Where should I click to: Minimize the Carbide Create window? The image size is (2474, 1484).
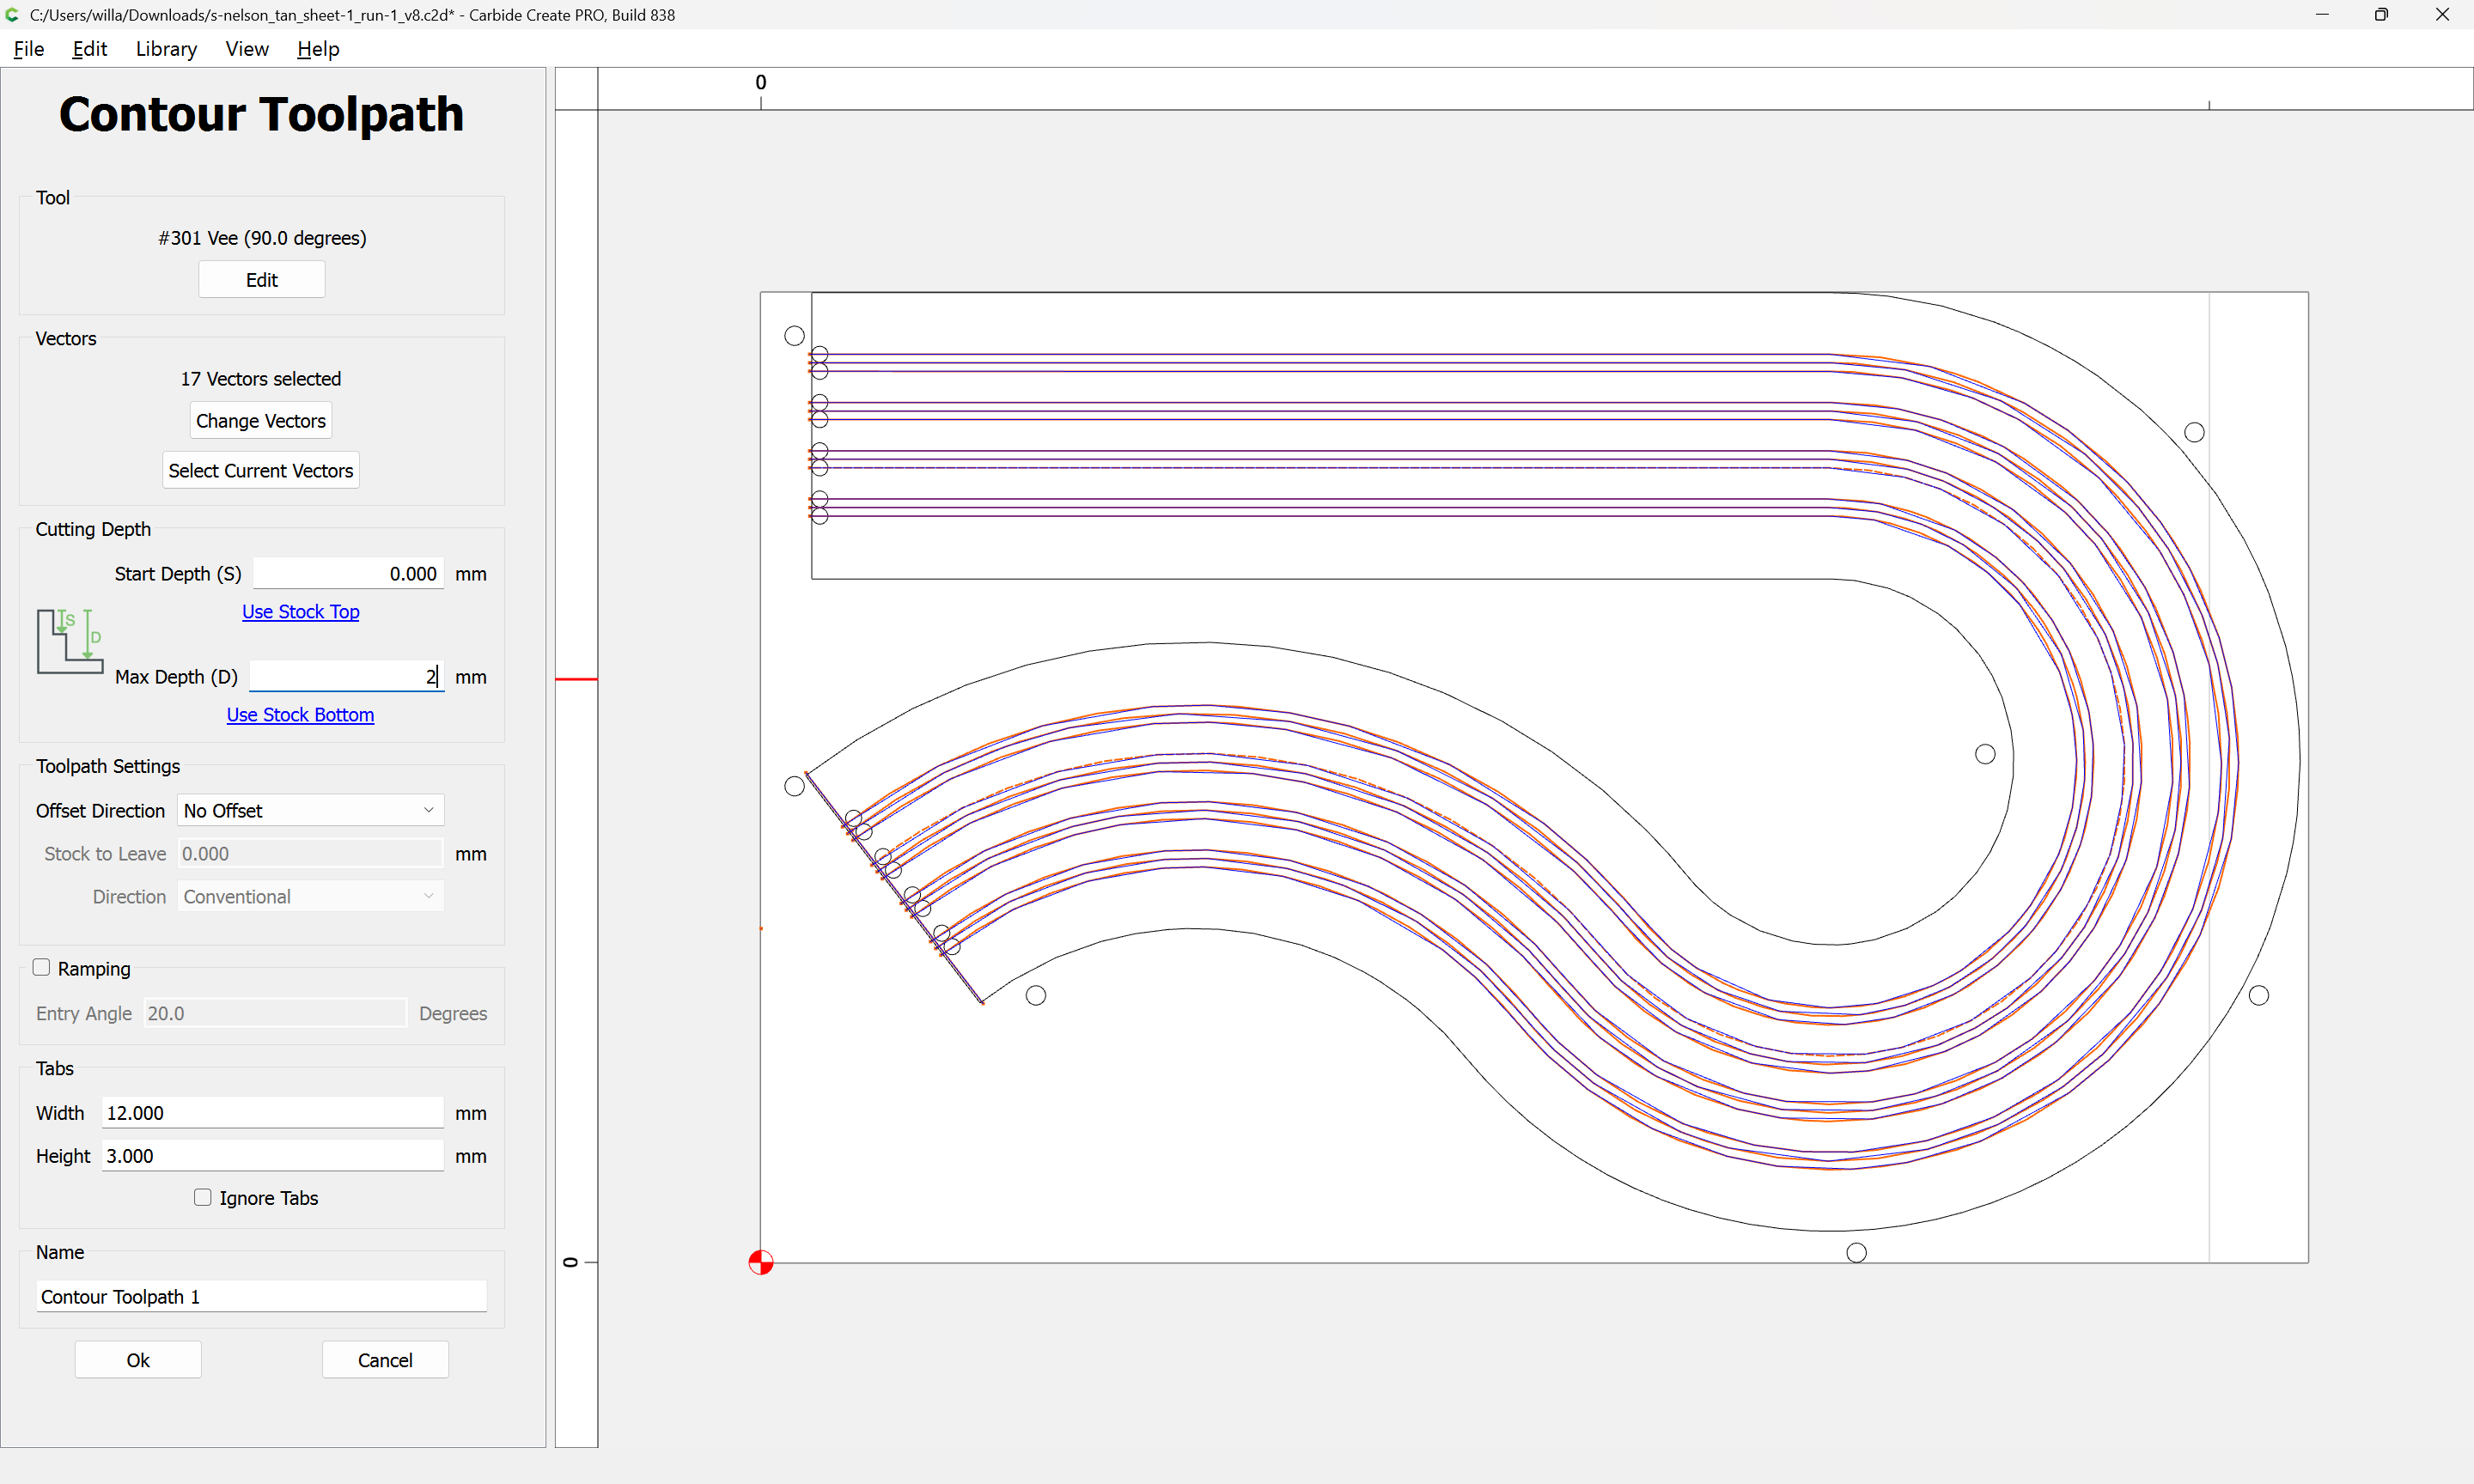pyautogui.click(x=2322, y=15)
